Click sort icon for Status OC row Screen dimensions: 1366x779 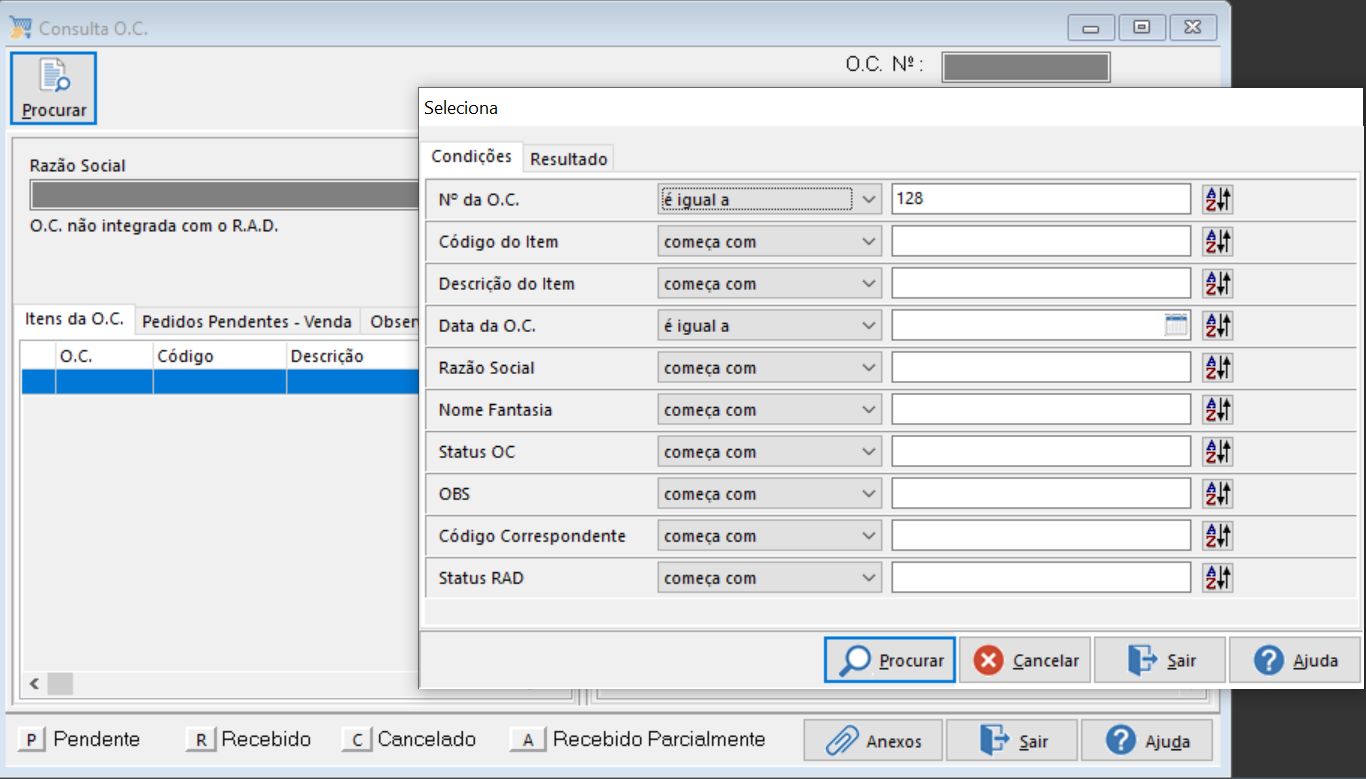click(1217, 451)
